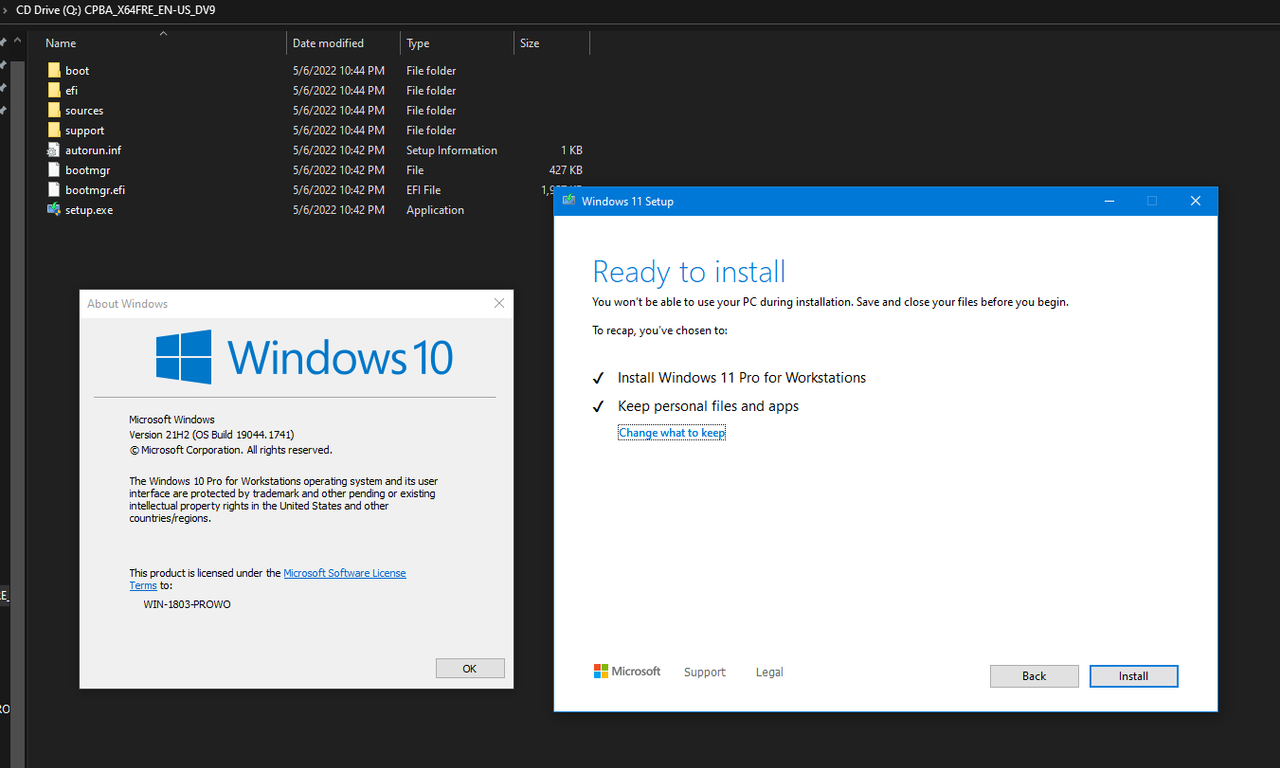Click the 'EFI File' type cell
Screen dimensions: 1280x768
point(423,190)
